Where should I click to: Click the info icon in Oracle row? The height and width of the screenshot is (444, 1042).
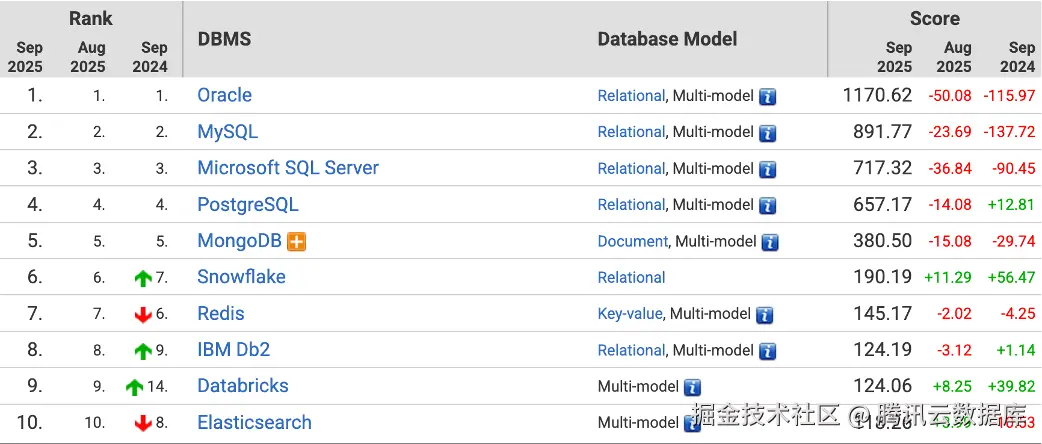pyautogui.click(x=767, y=97)
